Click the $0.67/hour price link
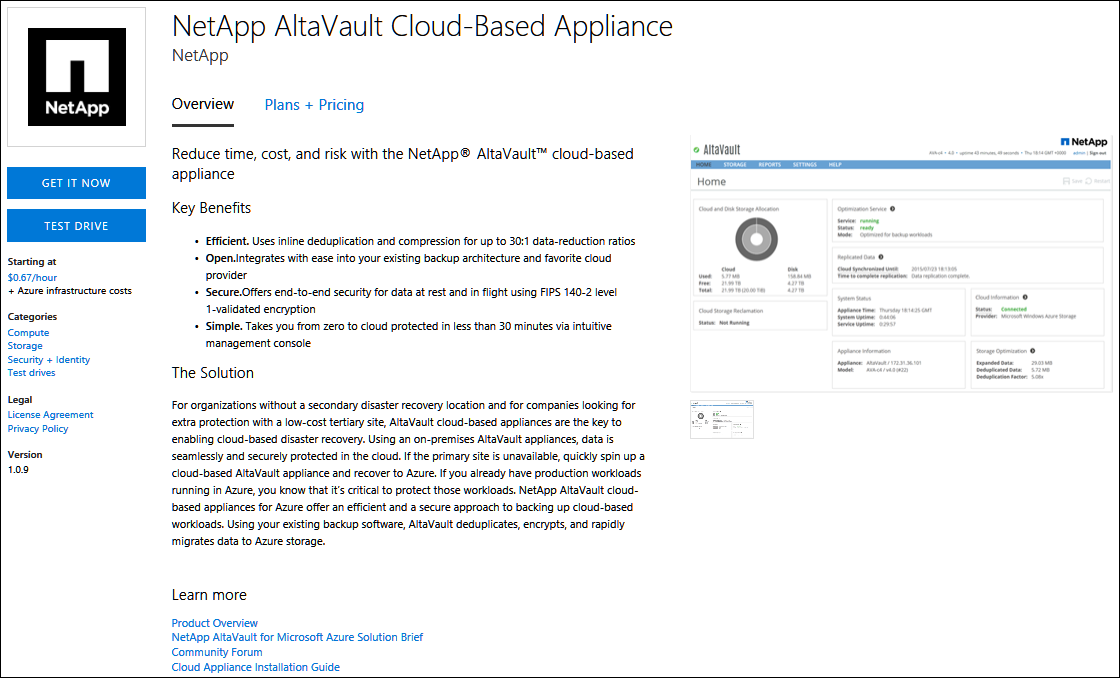The width and height of the screenshot is (1120, 678). [32, 277]
